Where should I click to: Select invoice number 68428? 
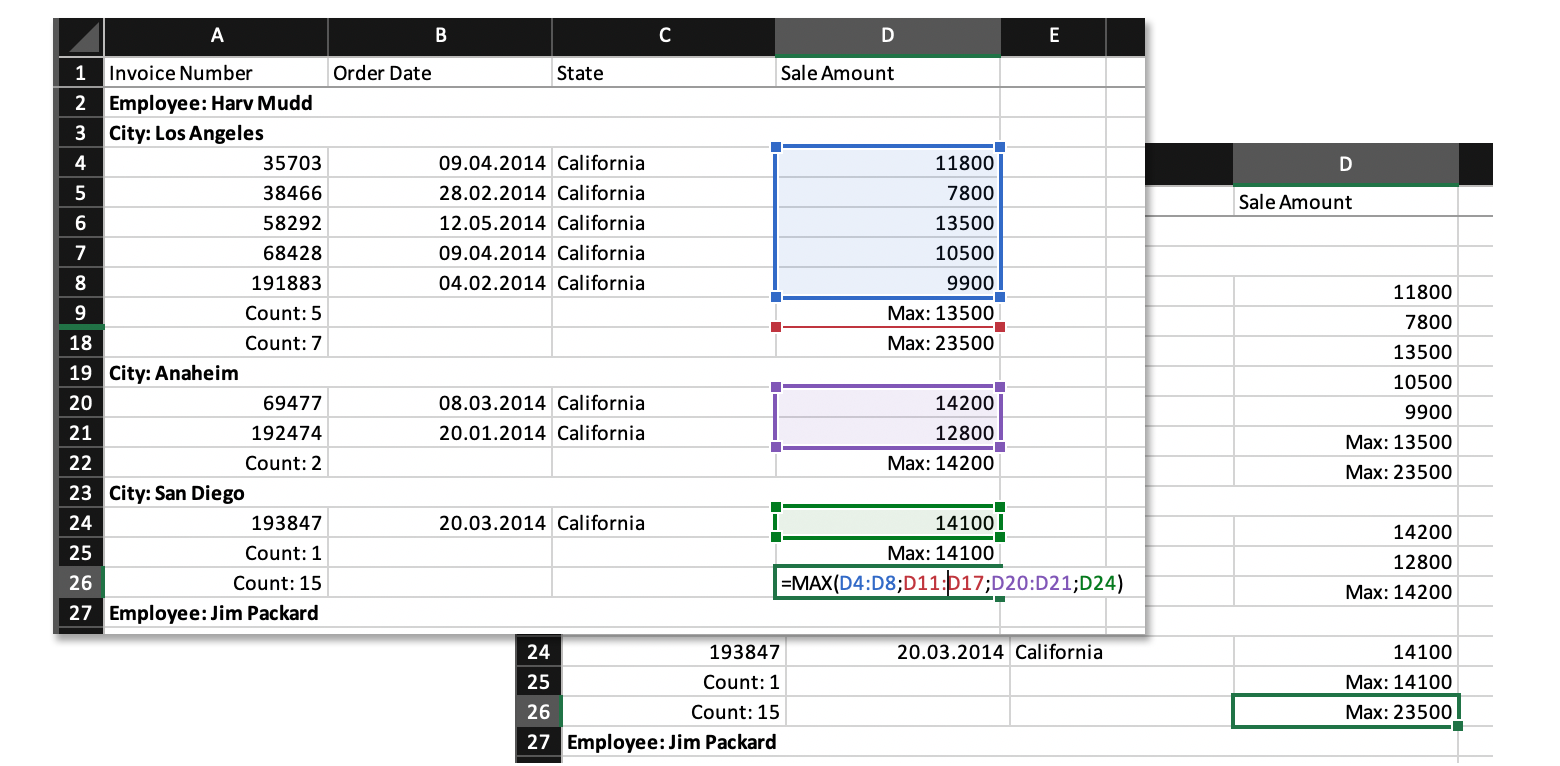point(216,253)
